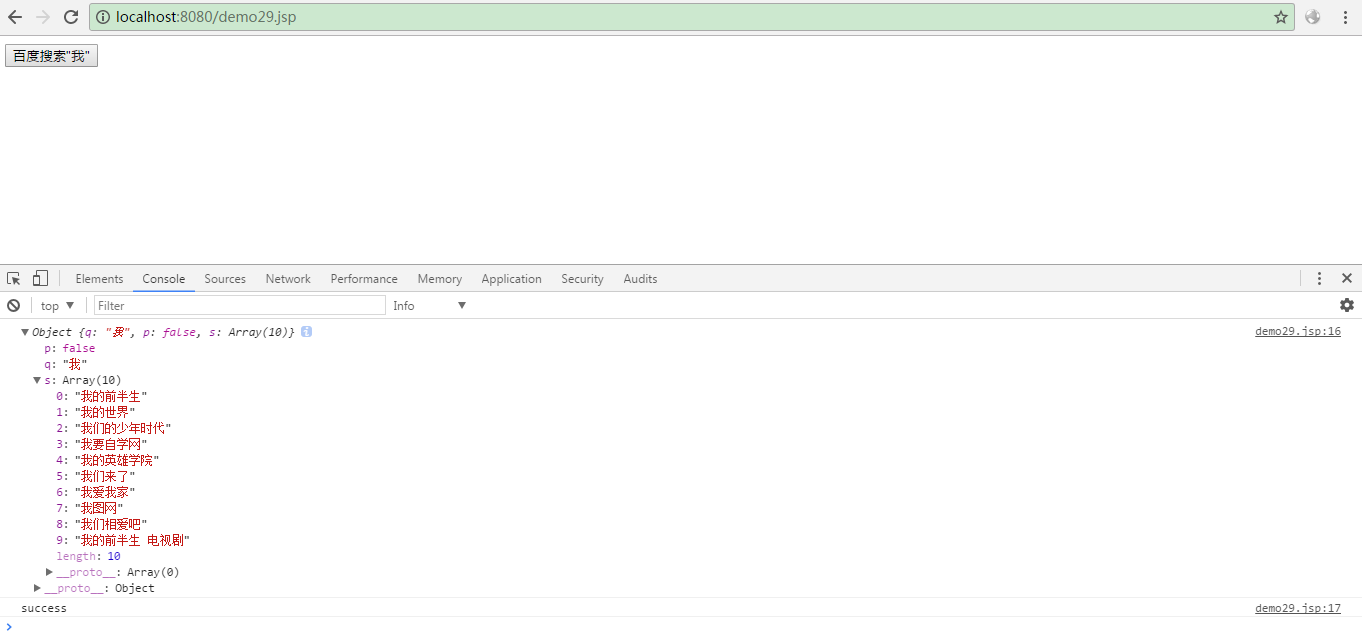Toggle device toolbar icon

point(40,279)
